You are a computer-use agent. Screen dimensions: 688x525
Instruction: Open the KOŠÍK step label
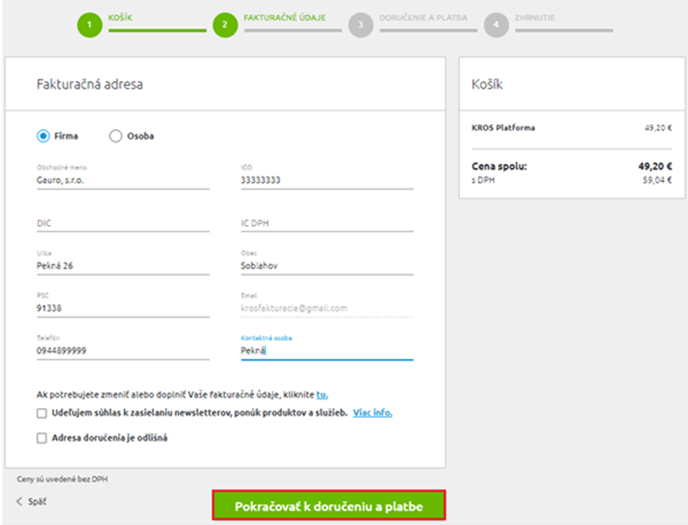click(x=121, y=18)
